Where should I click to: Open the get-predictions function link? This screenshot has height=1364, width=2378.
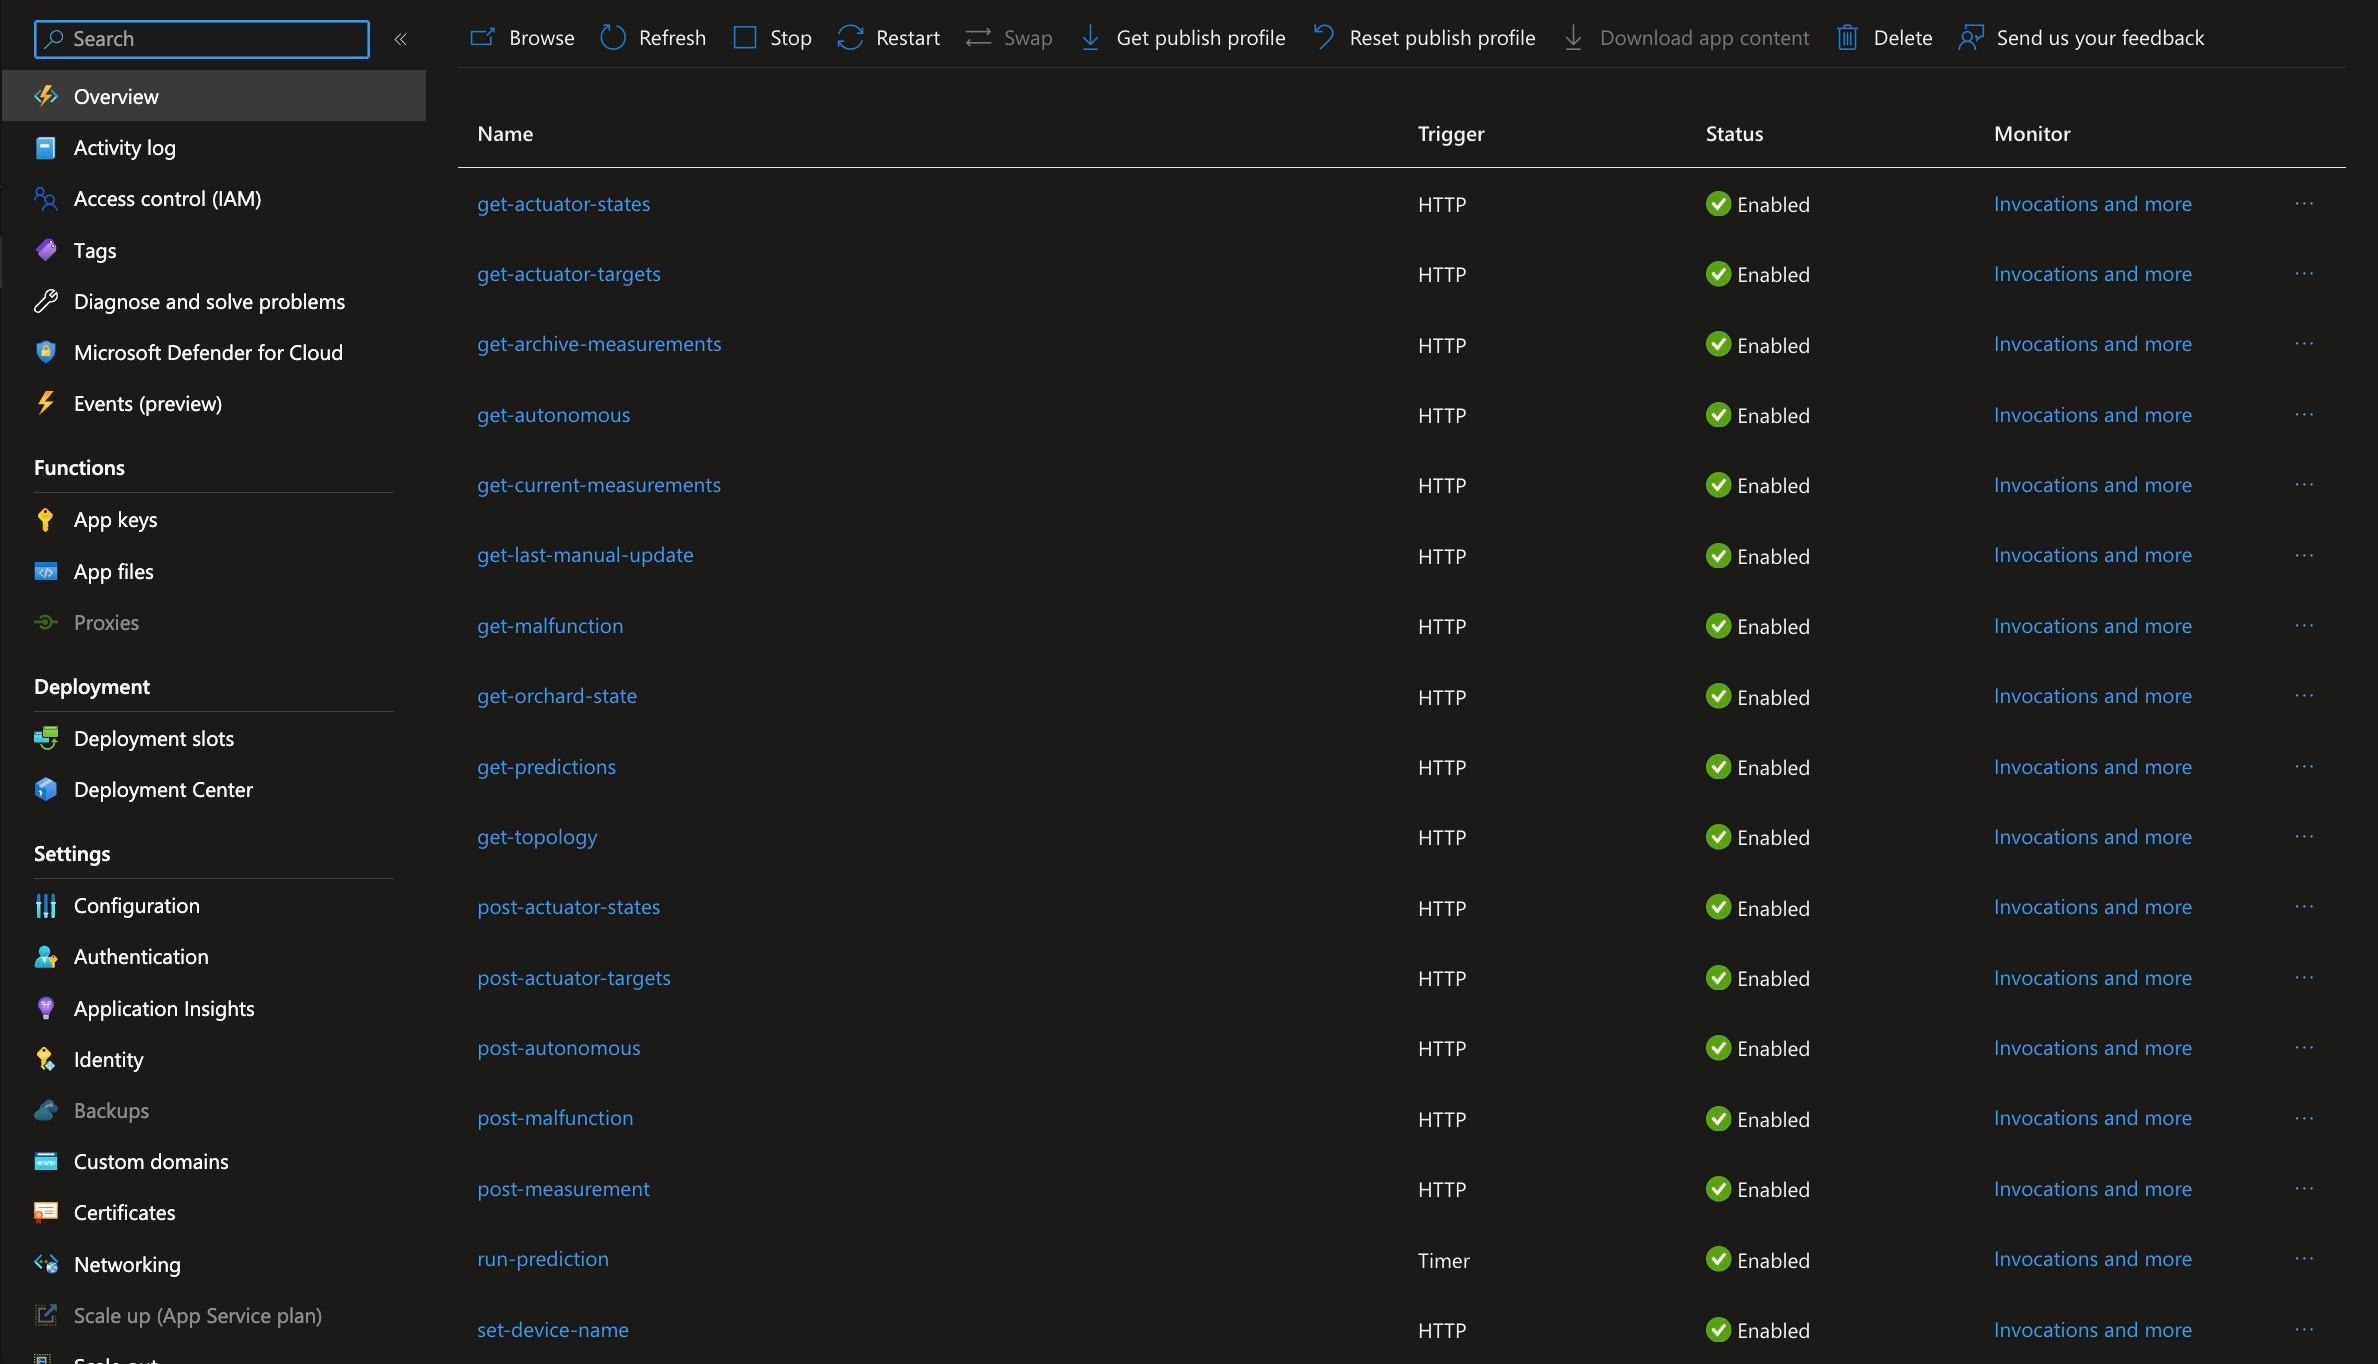[x=546, y=767]
